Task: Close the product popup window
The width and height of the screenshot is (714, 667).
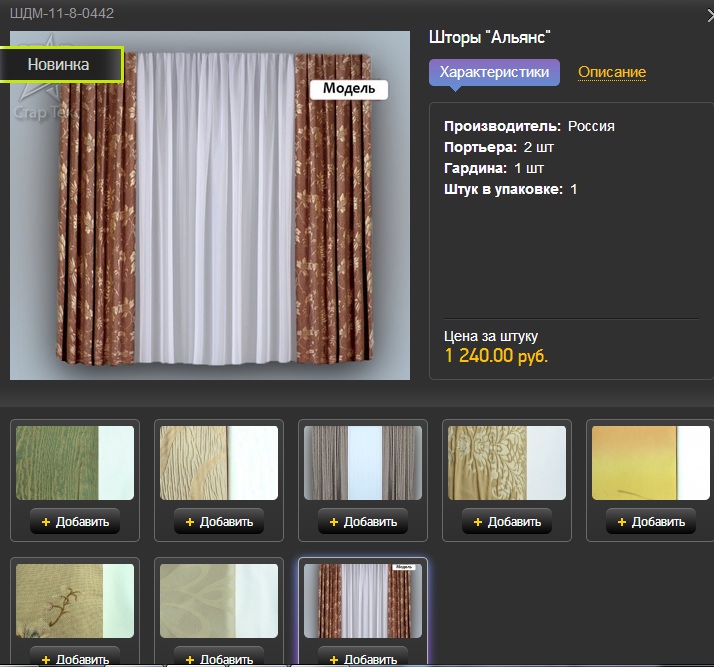Action: coord(710,16)
